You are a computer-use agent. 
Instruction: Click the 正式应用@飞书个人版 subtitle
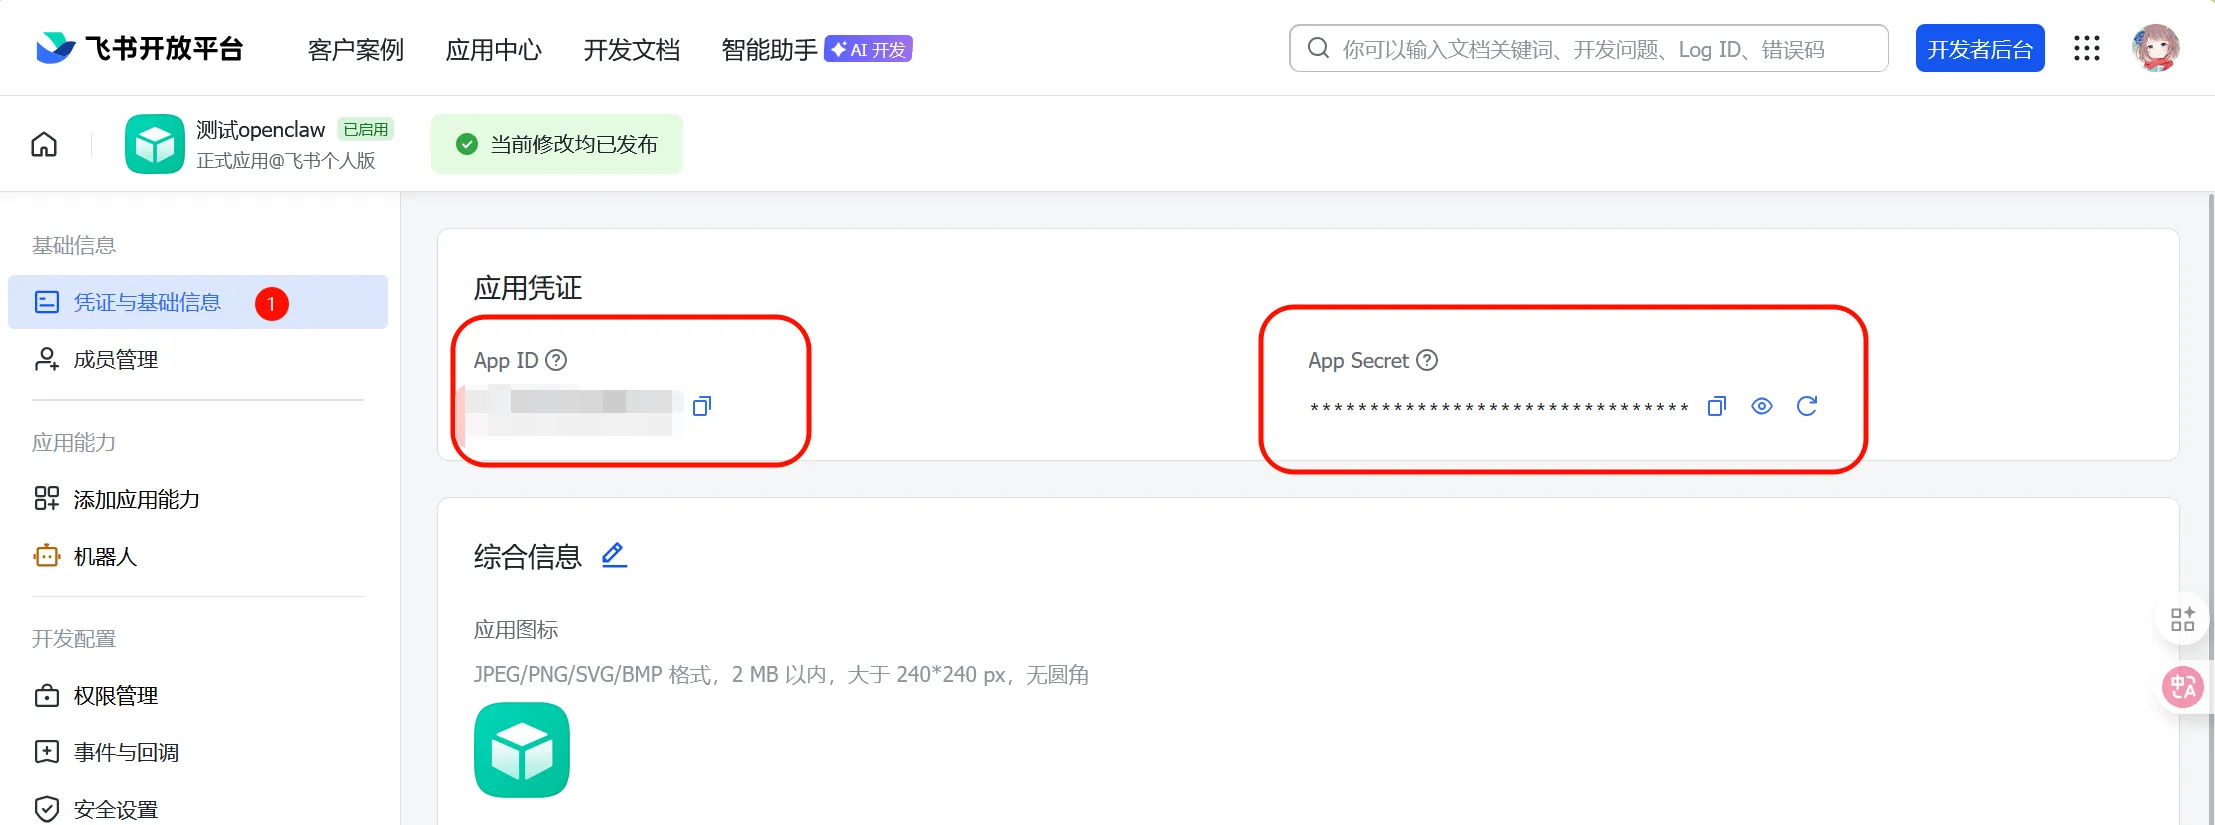286,160
